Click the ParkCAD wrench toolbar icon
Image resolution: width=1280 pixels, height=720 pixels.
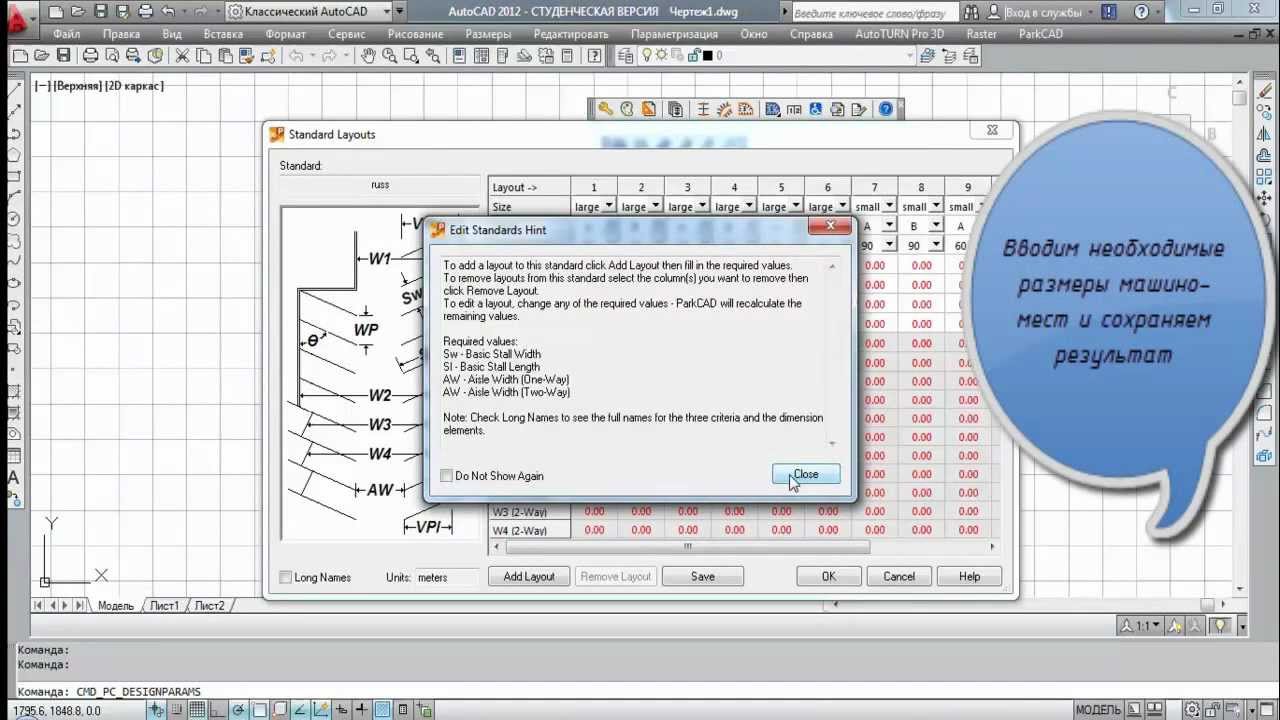[606, 109]
